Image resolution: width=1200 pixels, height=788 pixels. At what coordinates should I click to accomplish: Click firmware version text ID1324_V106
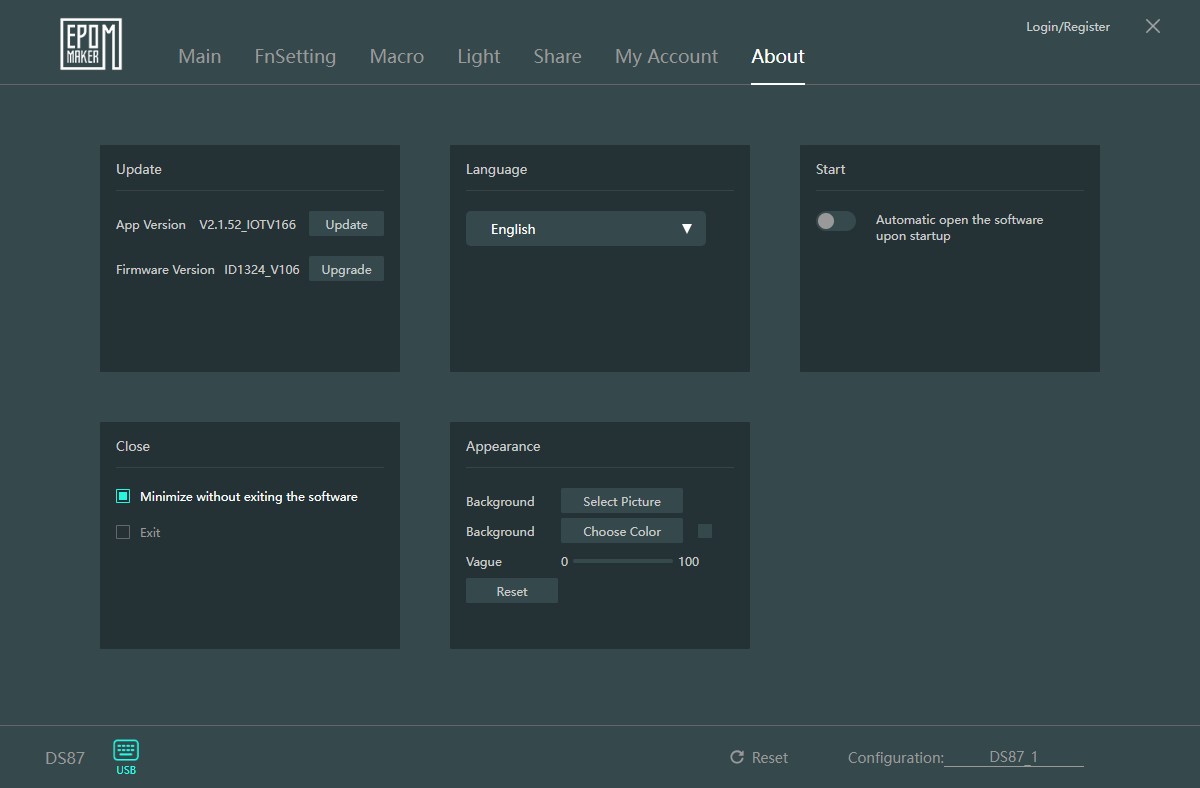pyautogui.click(x=262, y=270)
